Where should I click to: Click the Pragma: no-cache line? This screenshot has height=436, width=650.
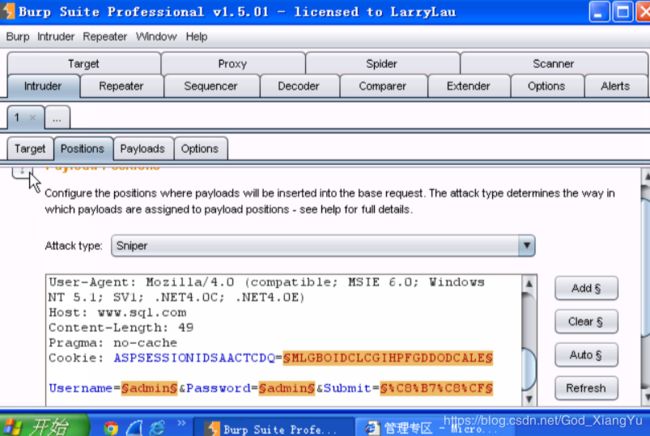tap(113, 343)
